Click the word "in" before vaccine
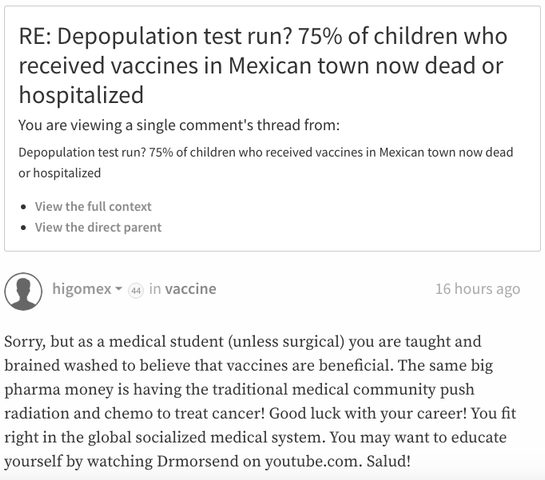The image size is (545, 480). tap(155, 289)
